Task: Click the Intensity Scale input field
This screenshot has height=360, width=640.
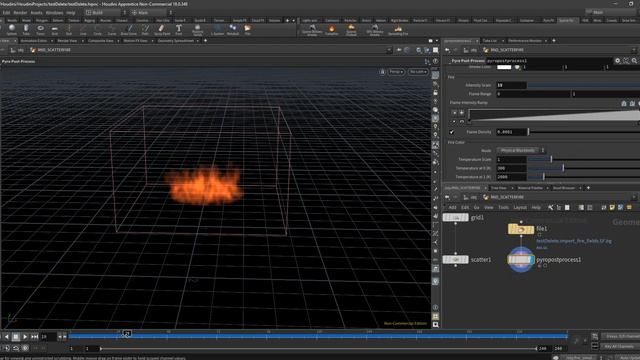Action: coord(511,85)
